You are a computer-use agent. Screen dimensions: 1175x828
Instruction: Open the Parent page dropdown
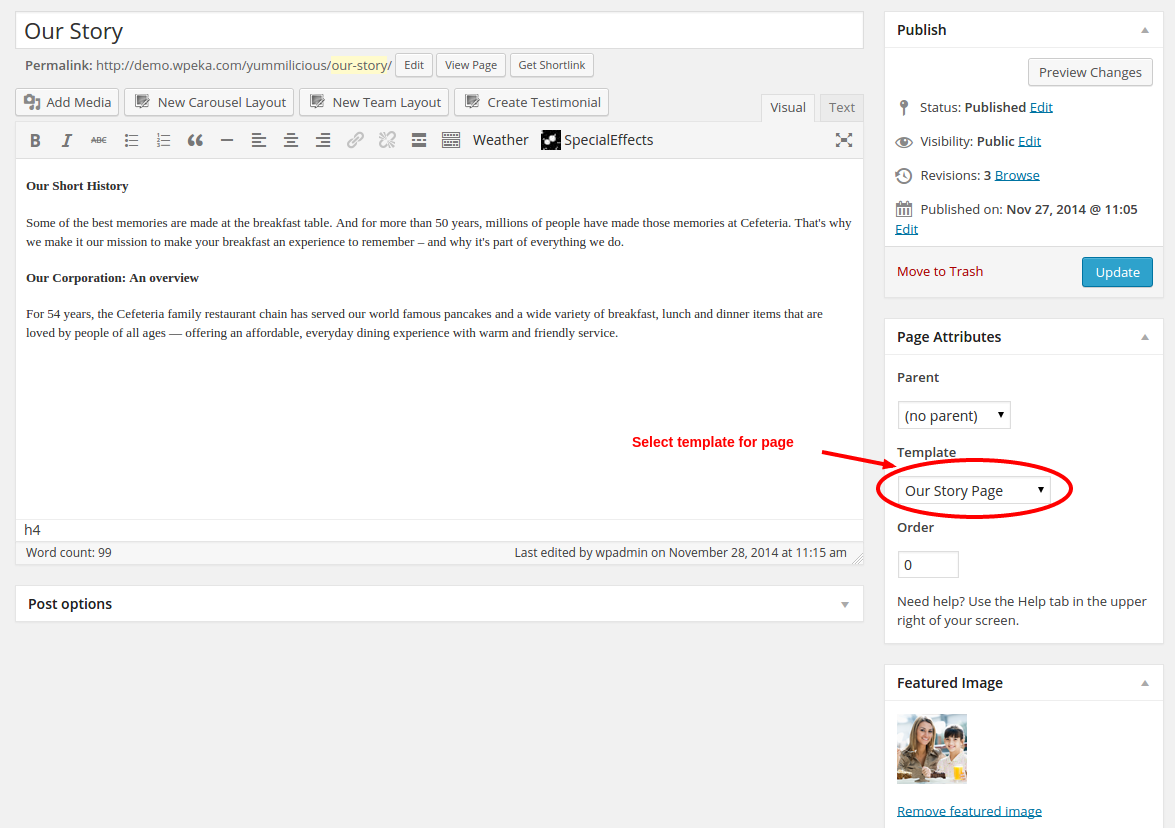[x=954, y=415]
